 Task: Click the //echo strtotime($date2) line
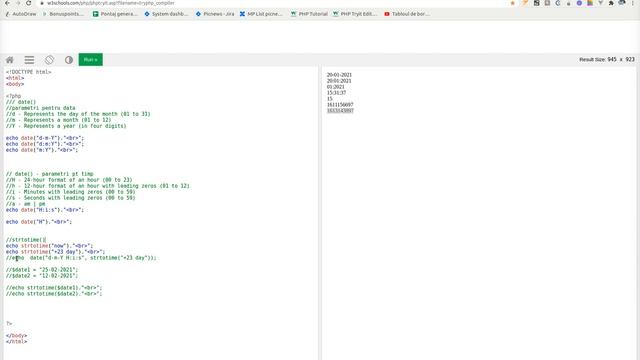click(x=54, y=293)
